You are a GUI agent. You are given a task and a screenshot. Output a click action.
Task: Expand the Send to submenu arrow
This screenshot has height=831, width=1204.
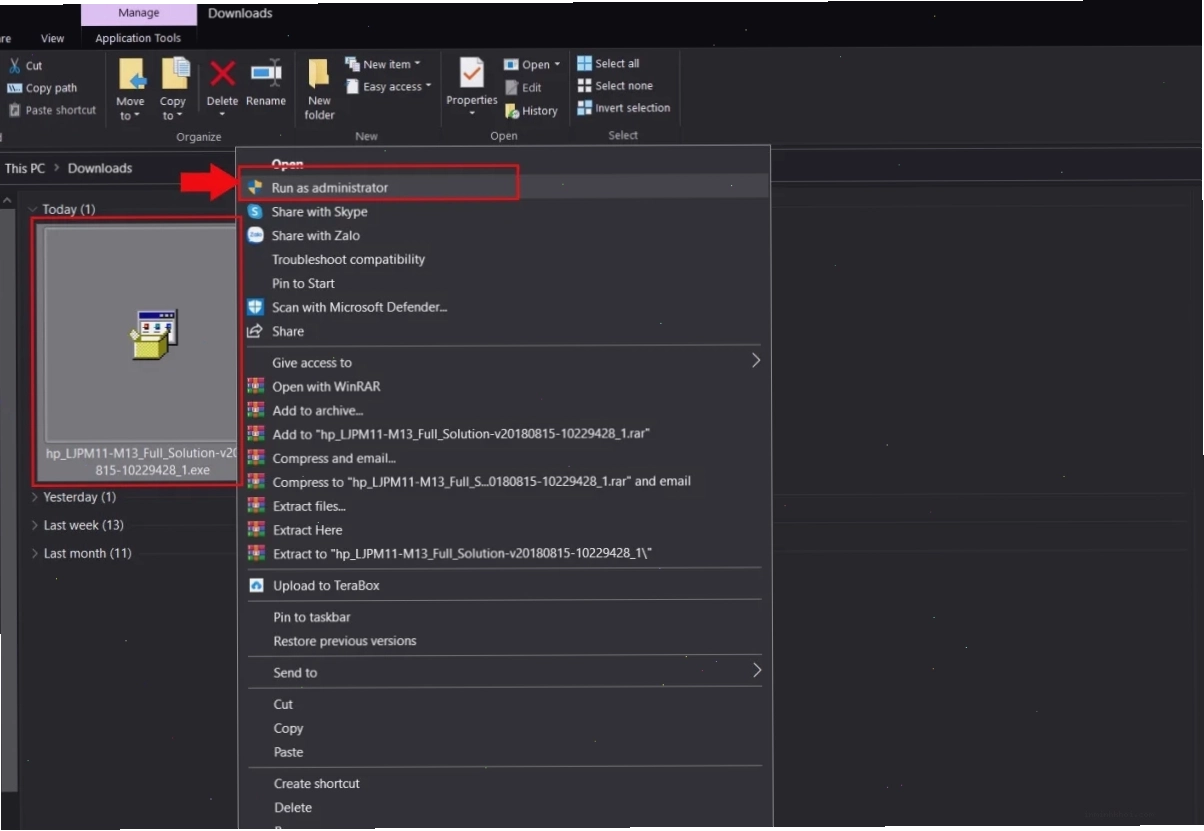[756, 670]
